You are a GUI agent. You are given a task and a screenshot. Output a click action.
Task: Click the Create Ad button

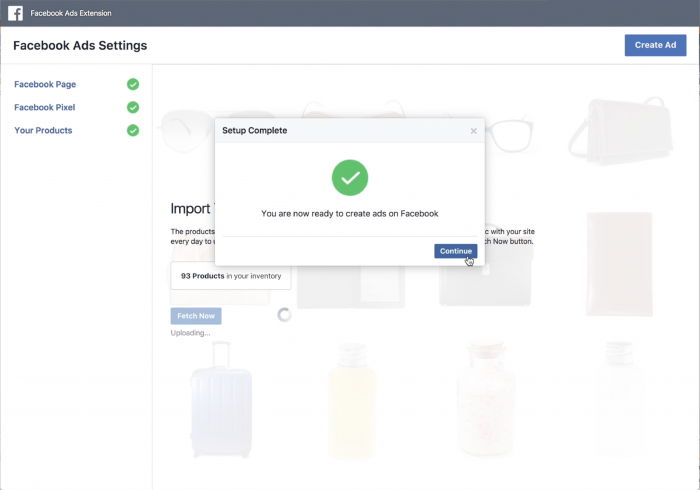655,45
